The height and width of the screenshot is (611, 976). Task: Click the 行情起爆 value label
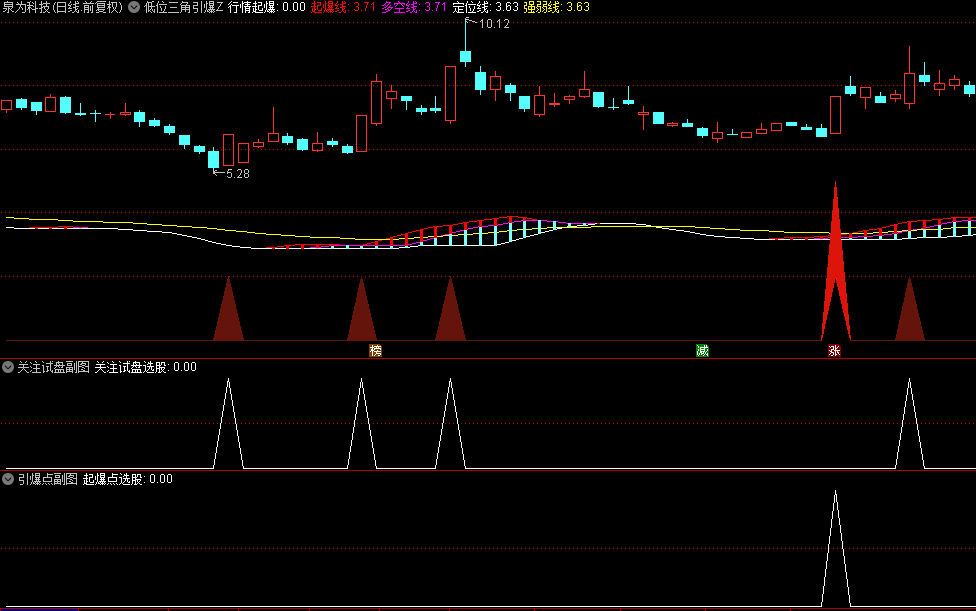[x=267, y=7]
